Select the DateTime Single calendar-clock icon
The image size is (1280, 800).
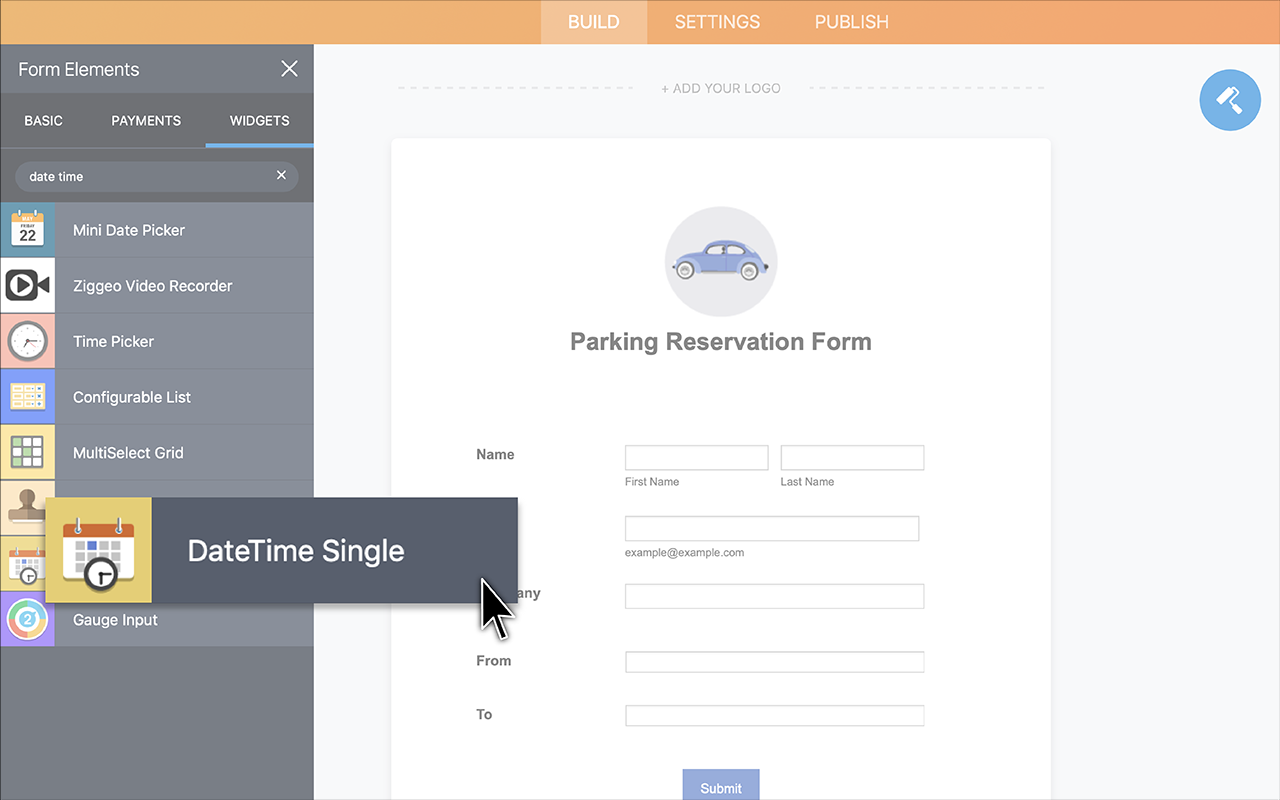[97, 550]
